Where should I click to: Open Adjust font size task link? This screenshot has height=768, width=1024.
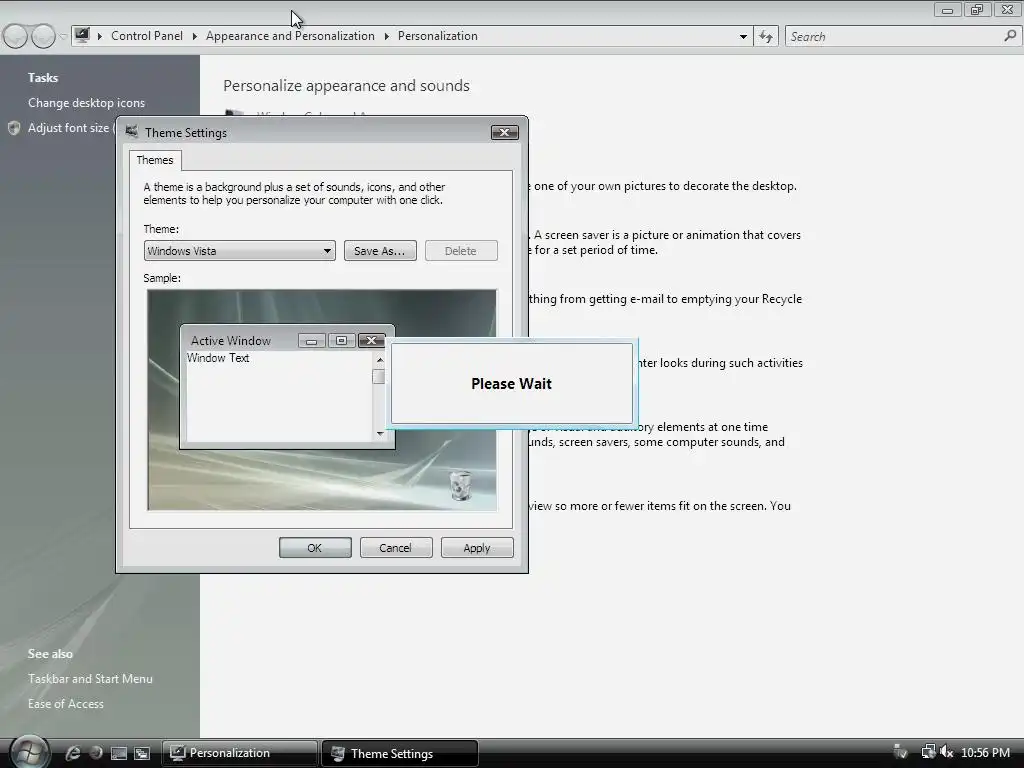[x=69, y=128]
